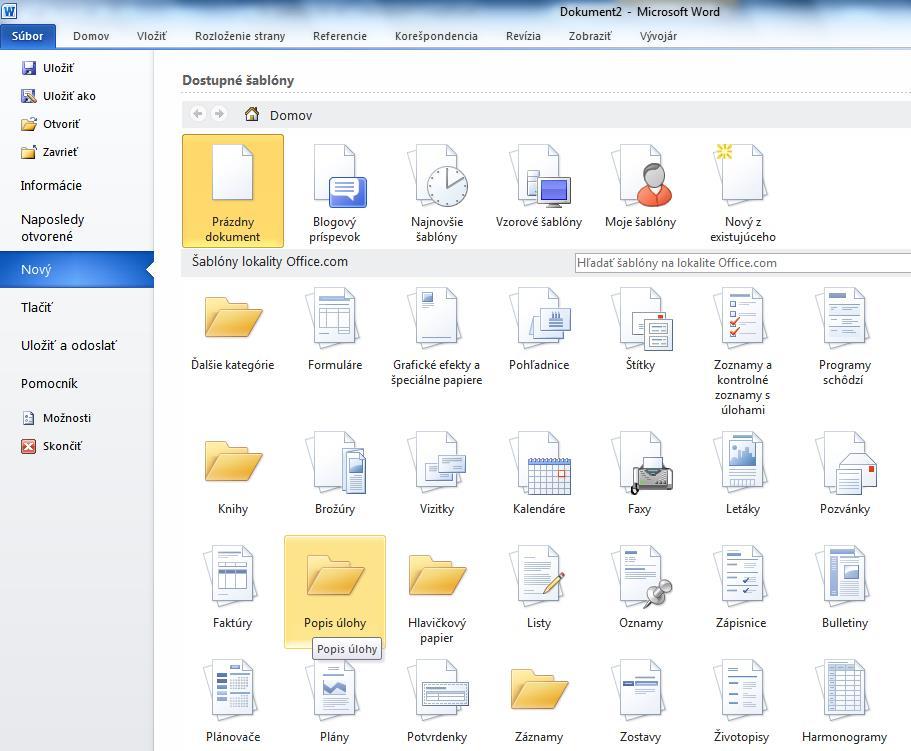The image size is (911, 751).
Task: Open the Harmonogramy template category
Action: 844,702
